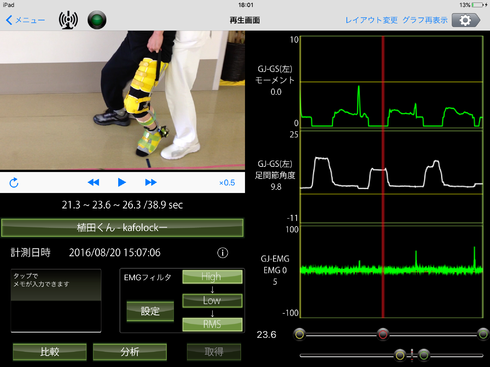Tap the 計測日時 label
Image resolution: width=490 pixels, height=367 pixels.
click(30, 253)
